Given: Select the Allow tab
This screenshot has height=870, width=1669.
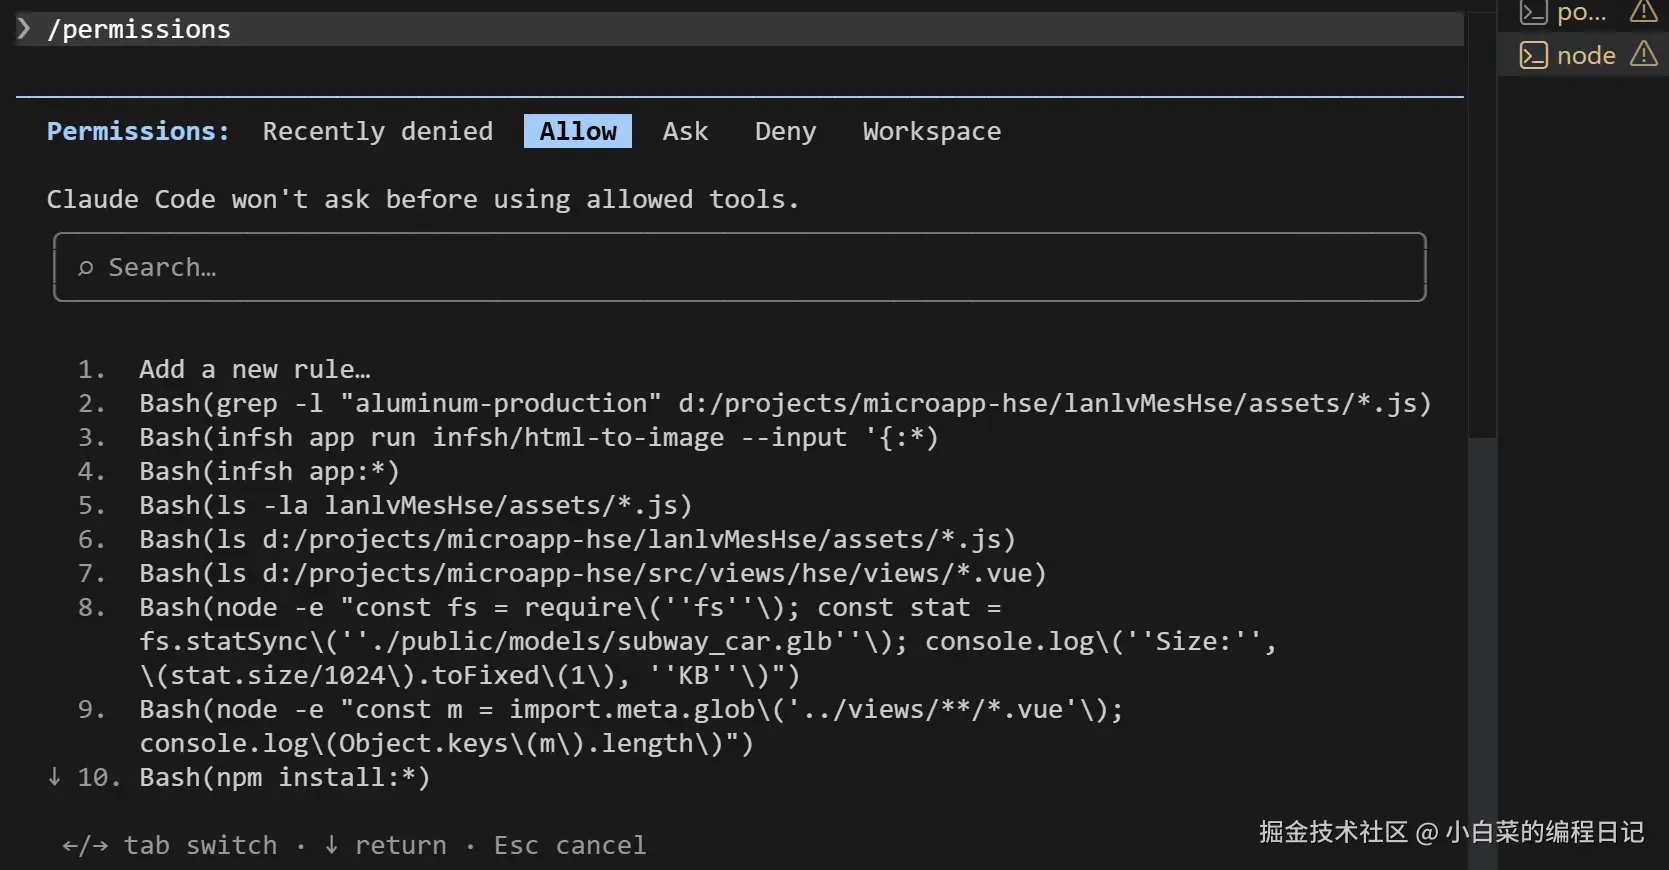Looking at the screenshot, I should (x=577, y=131).
